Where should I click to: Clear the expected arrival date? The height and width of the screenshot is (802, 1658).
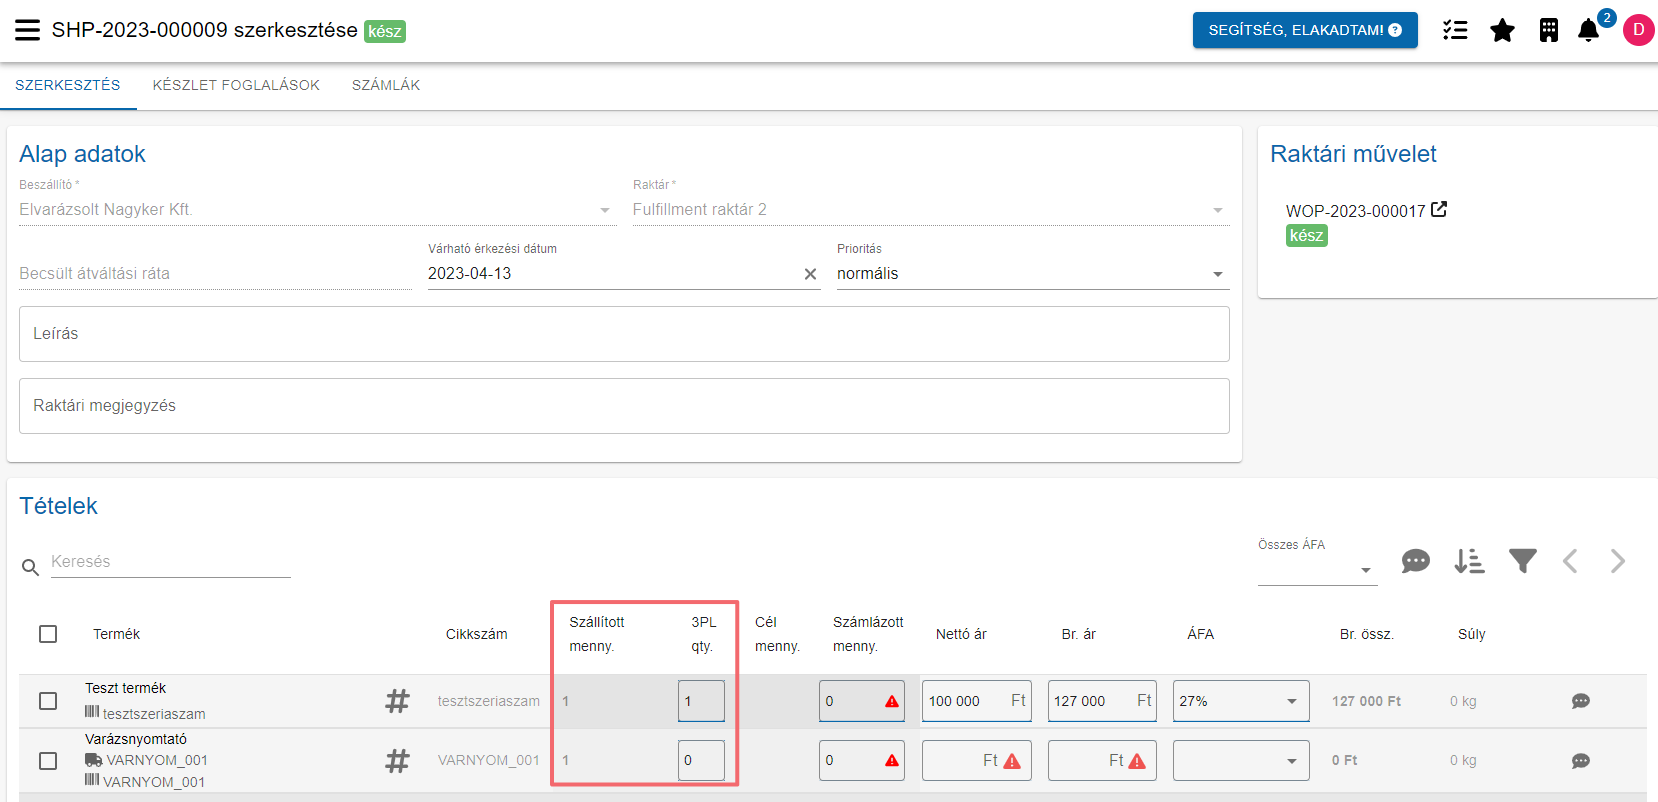tap(810, 274)
